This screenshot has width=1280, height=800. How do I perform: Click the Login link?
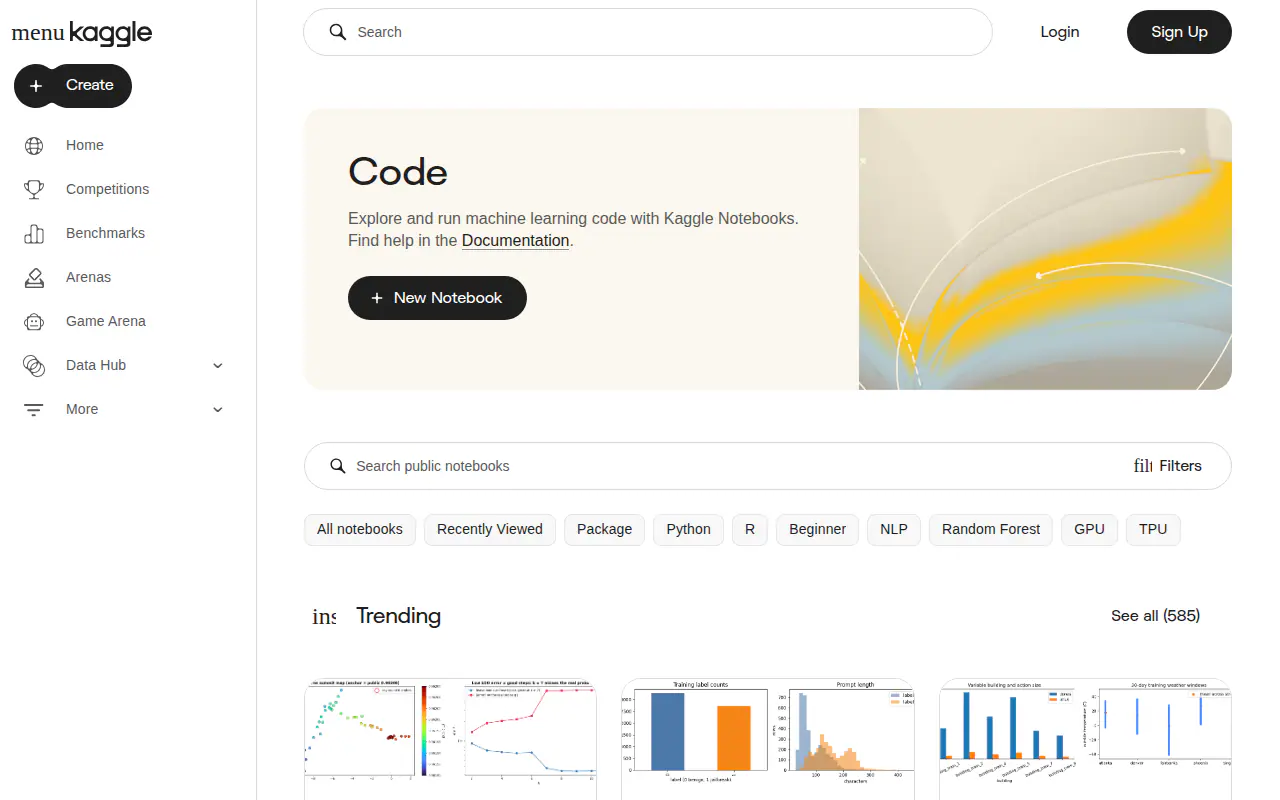point(1060,32)
